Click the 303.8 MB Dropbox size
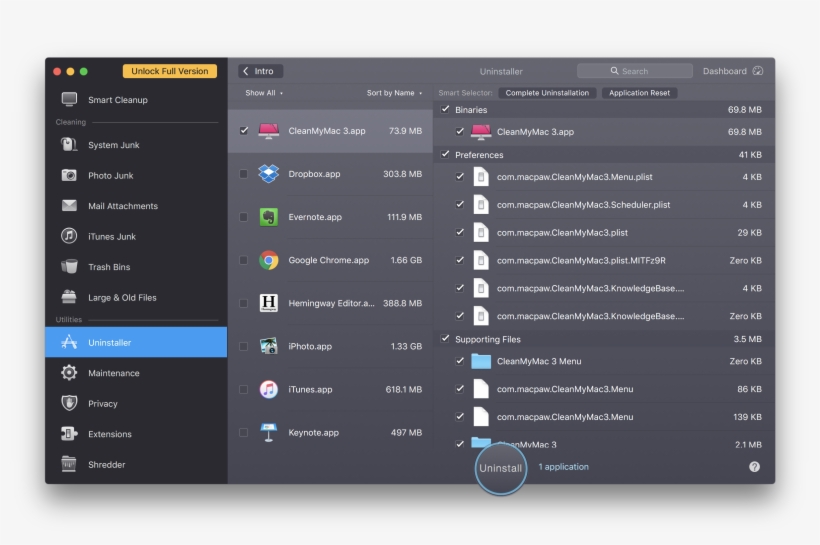 coord(402,174)
